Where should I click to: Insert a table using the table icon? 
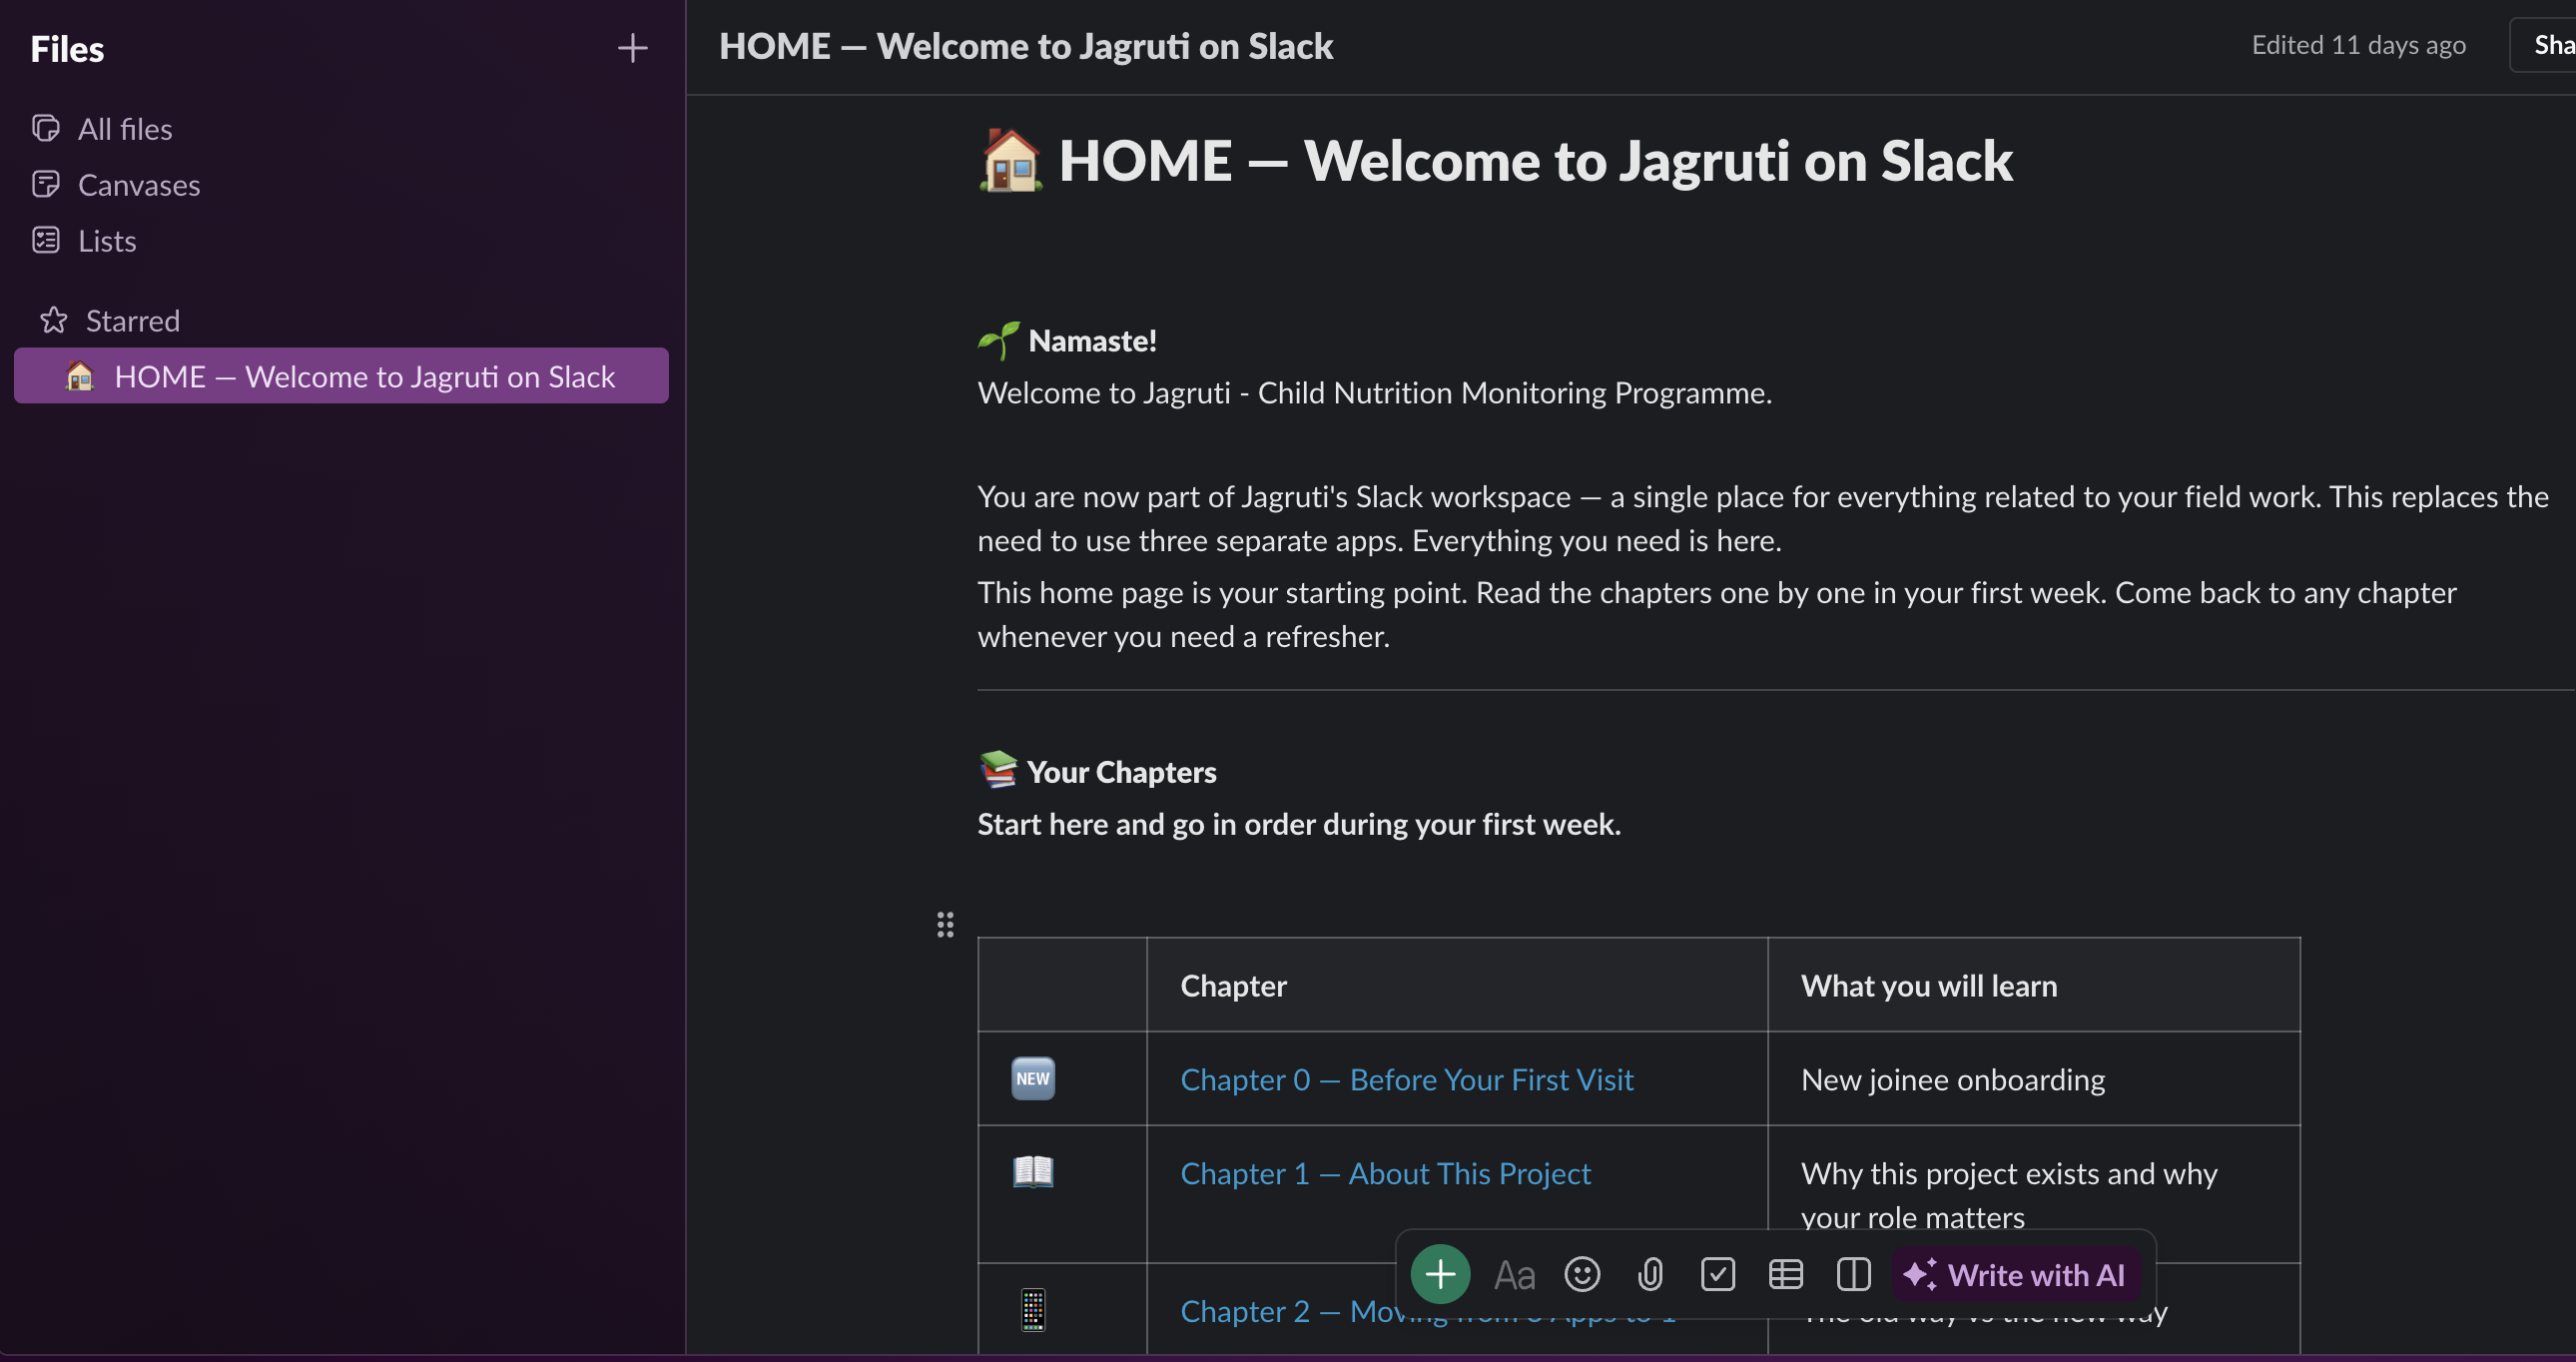[1786, 1274]
